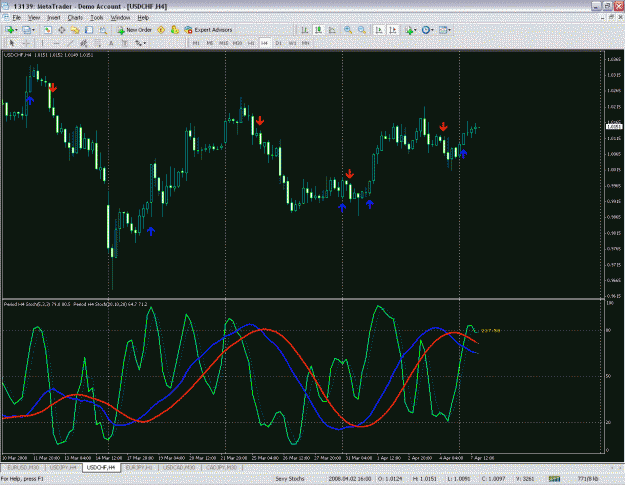
Task: Switch the chart to M30 timeframe
Action: [238, 43]
